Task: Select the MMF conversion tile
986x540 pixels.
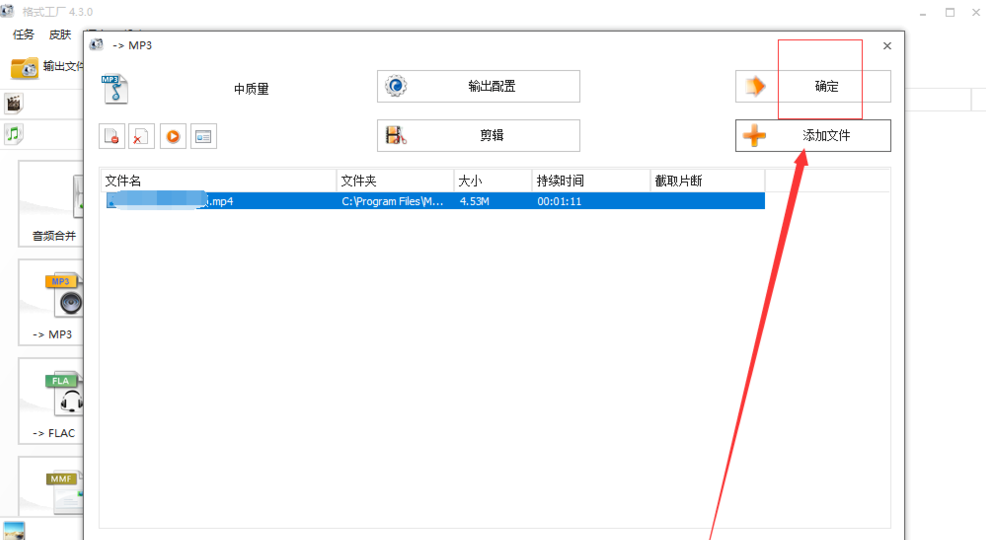Action: click(51, 487)
